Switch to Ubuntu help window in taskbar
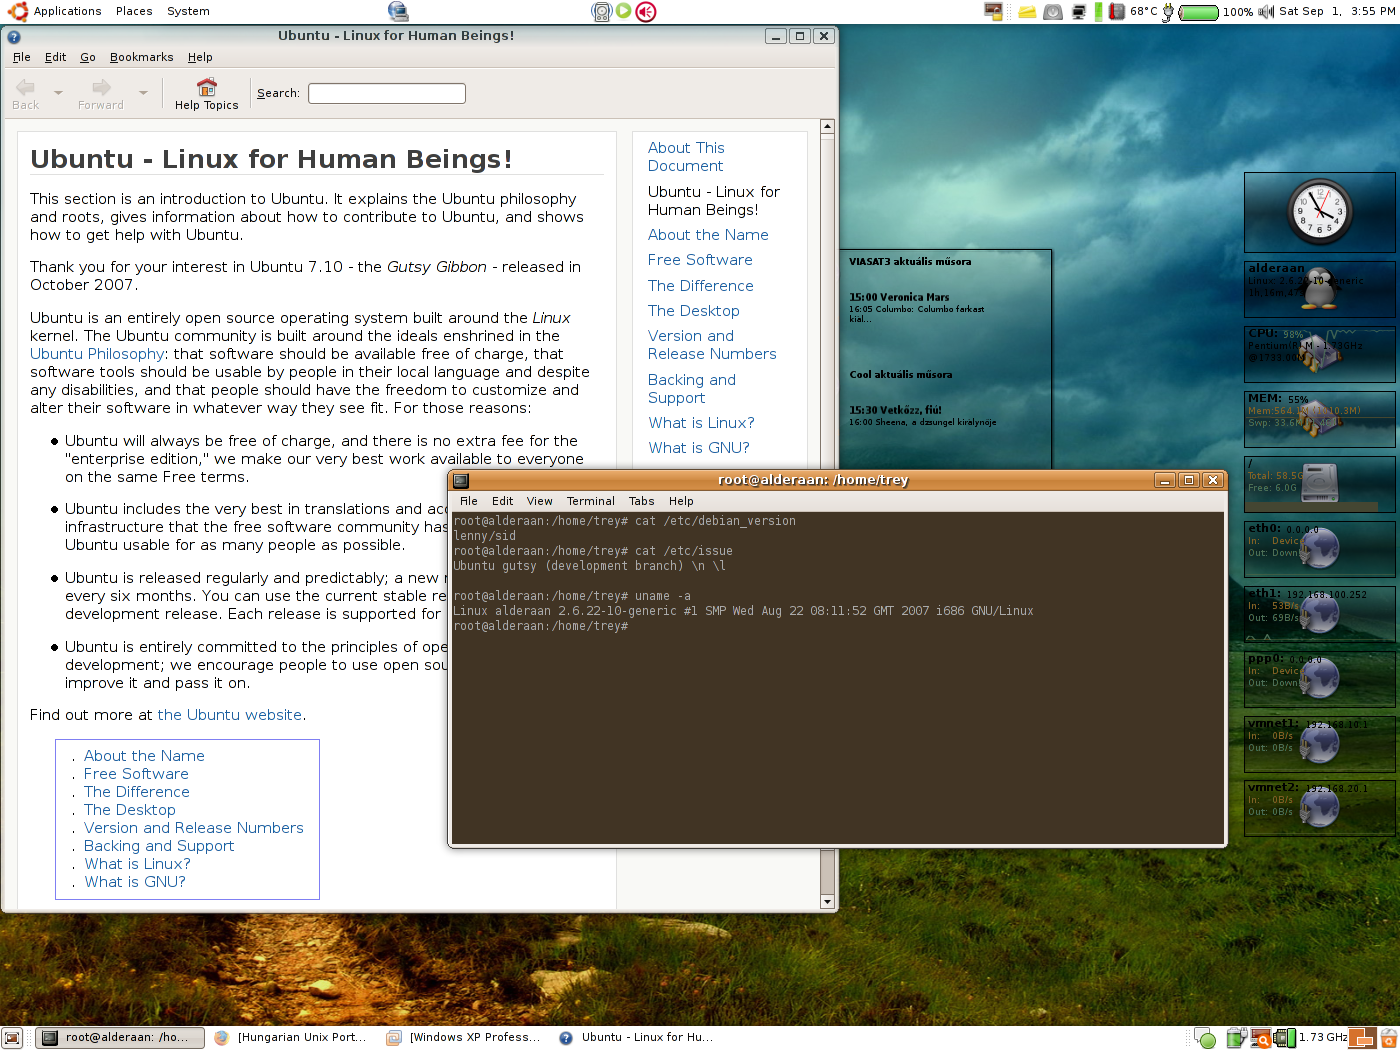1400x1050 pixels. coord(637,1038)
